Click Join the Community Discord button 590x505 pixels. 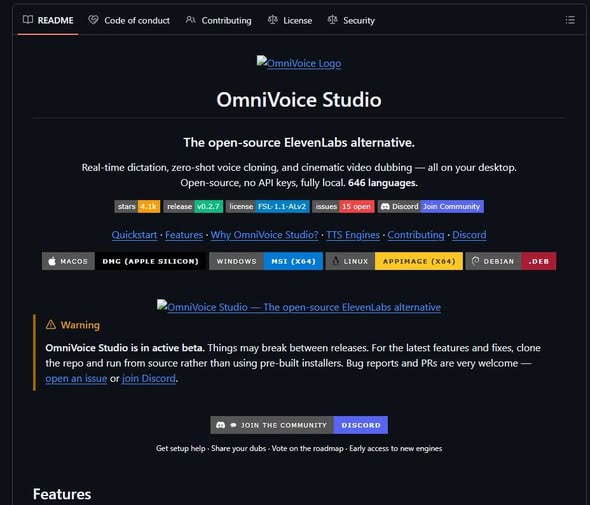299,425
